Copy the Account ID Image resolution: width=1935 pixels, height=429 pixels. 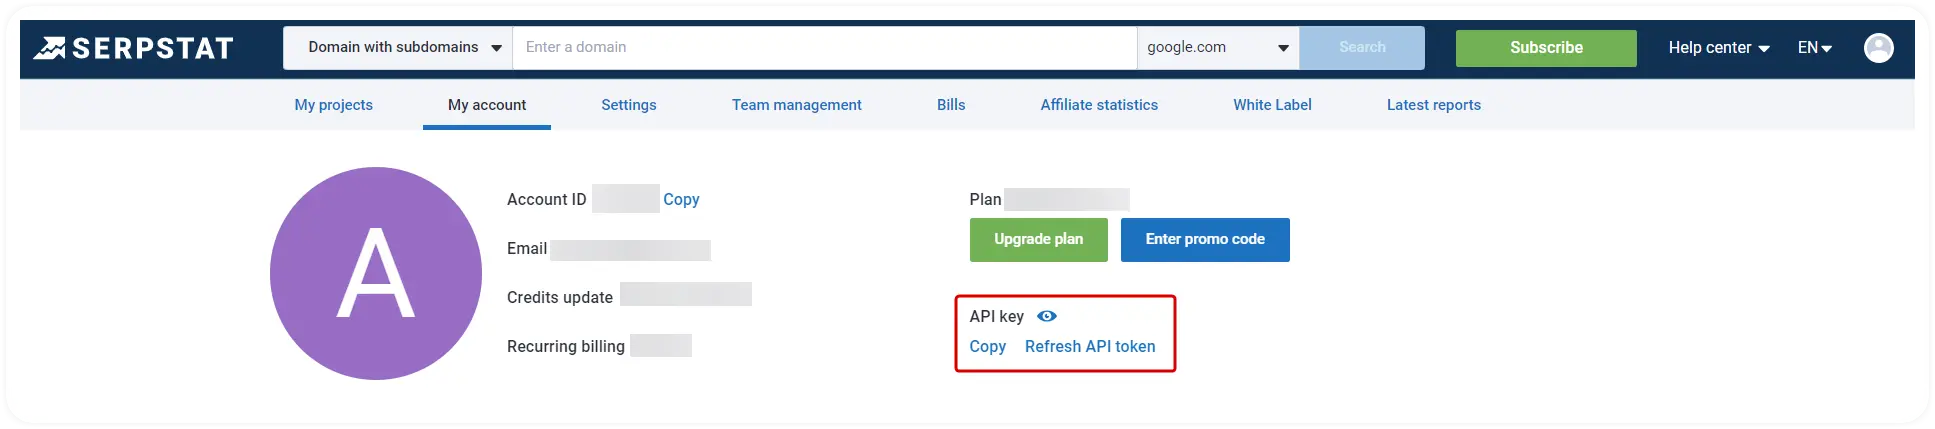coord(681,200)
